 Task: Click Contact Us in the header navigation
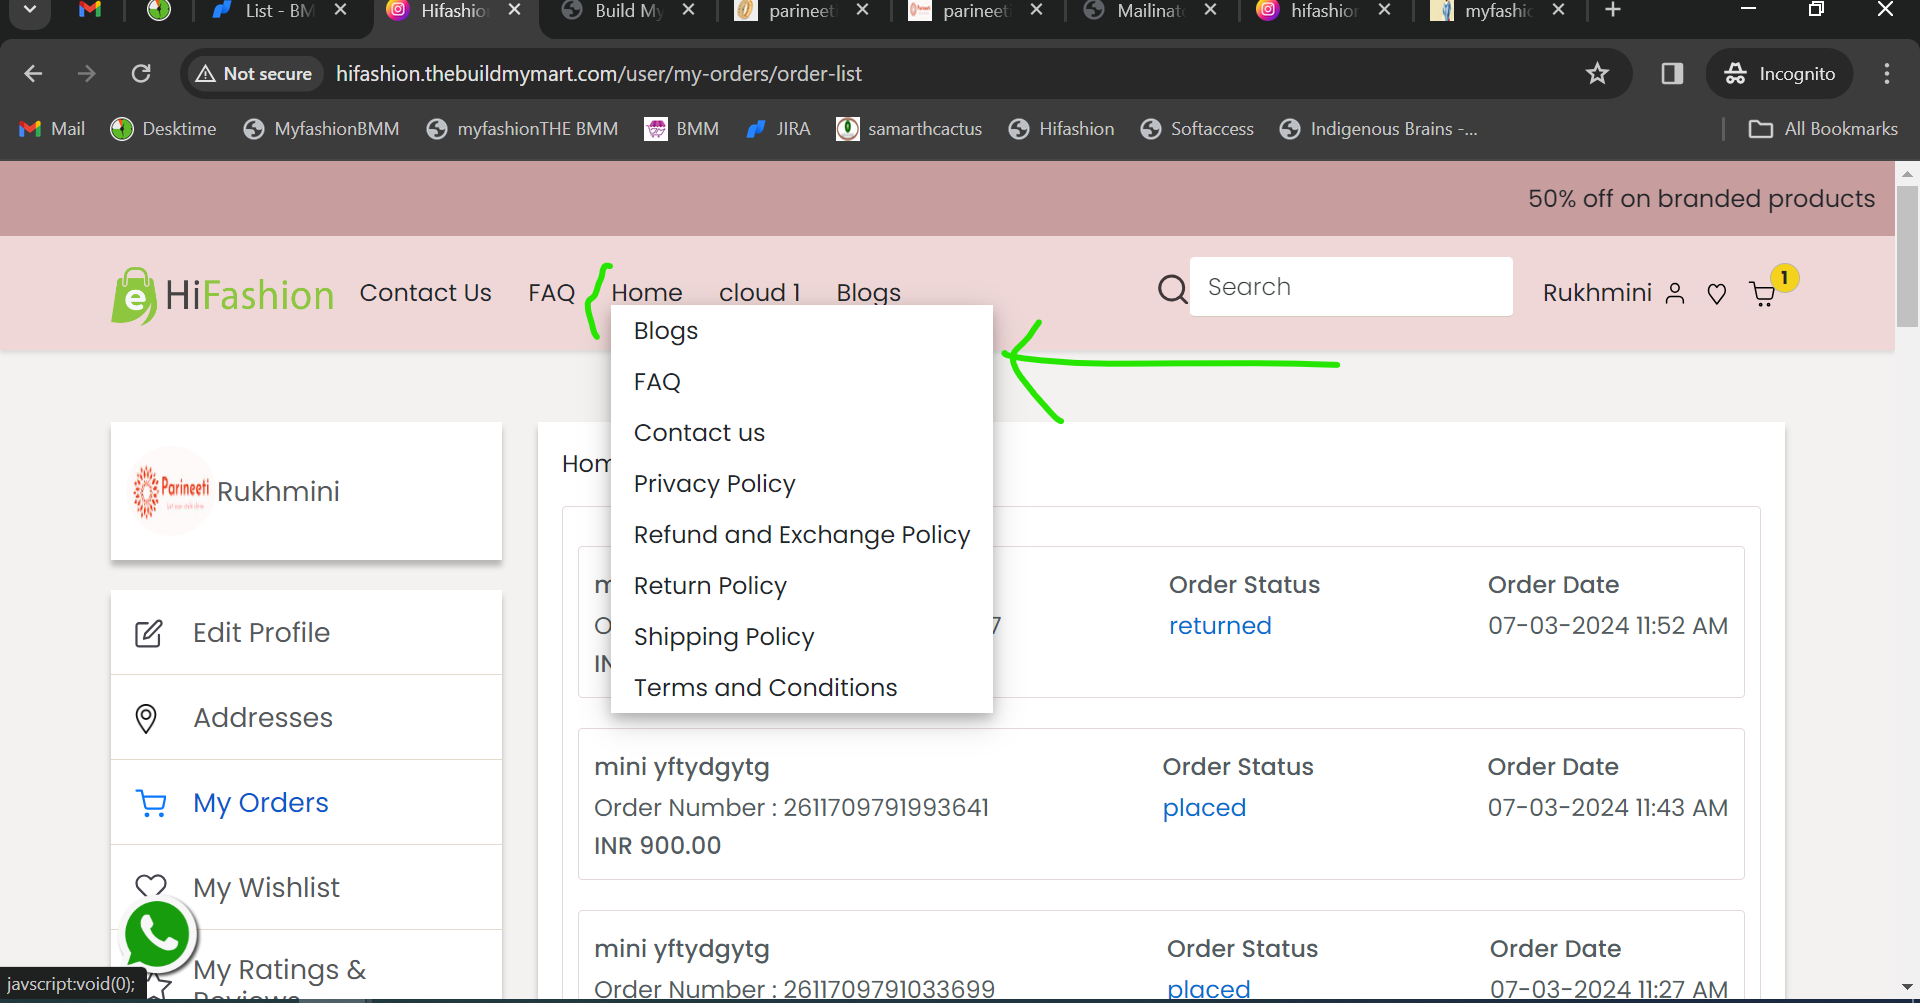[x=425, y=293]
